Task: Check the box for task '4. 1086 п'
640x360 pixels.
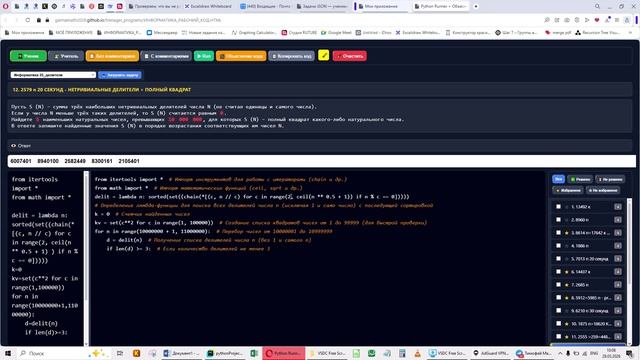Action: pyautogui.click(x=558, y=246)
